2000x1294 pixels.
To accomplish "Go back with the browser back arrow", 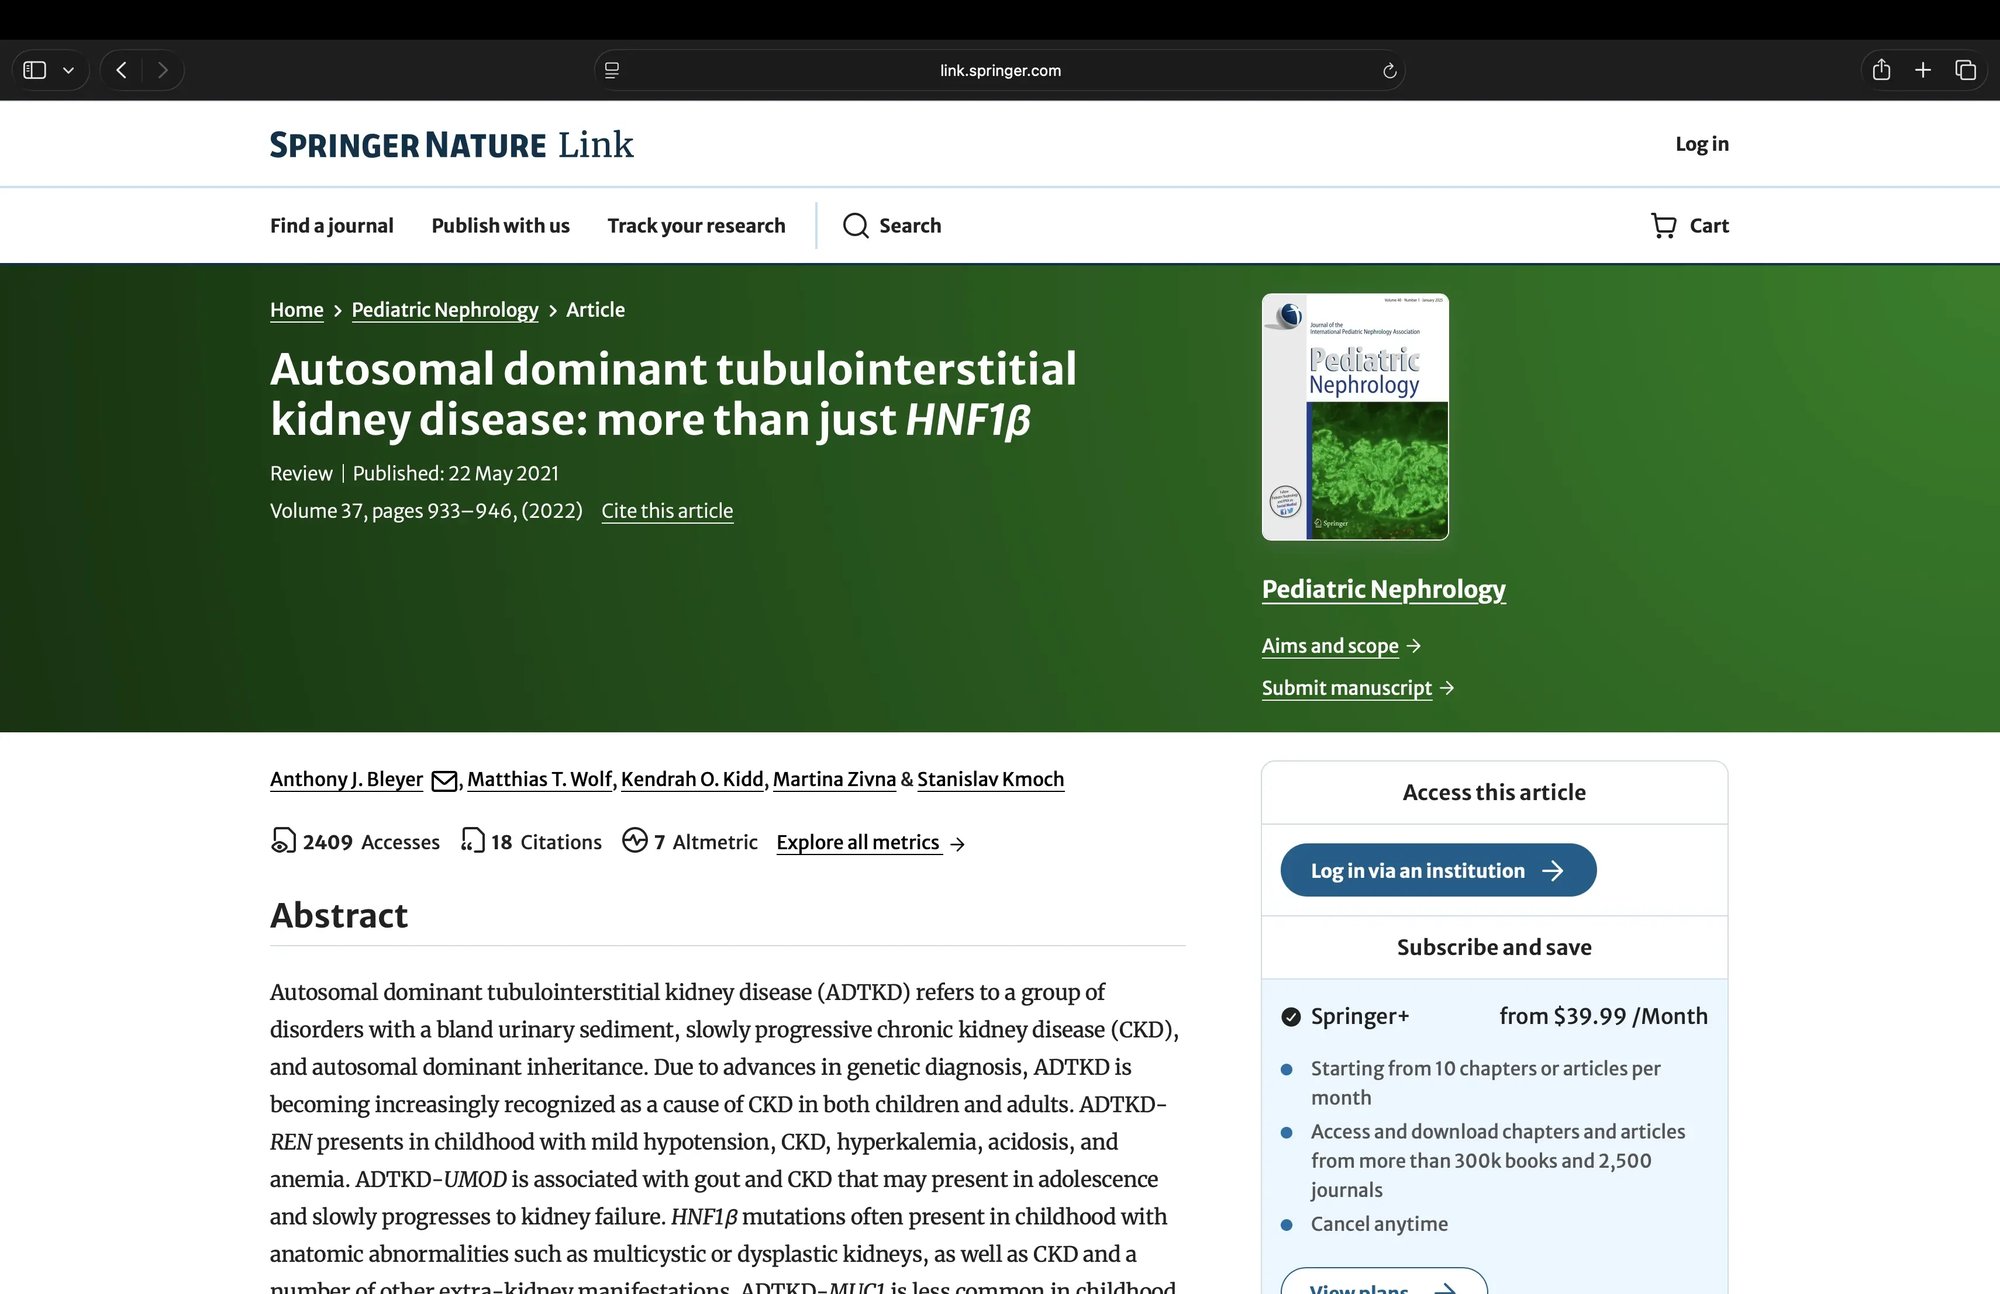I will (x=122, y=70).
